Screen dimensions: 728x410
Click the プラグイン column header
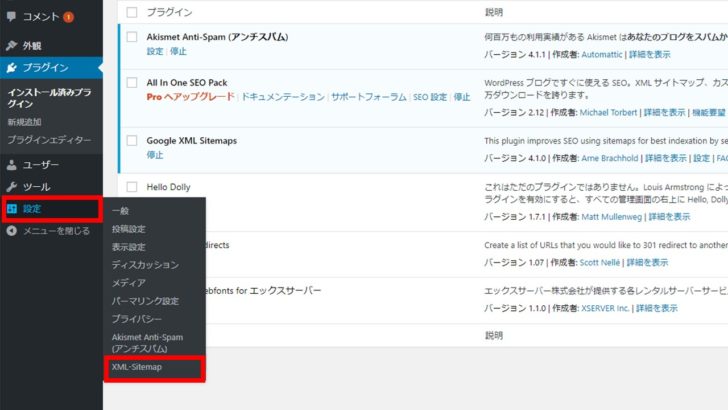coord(169,12)
